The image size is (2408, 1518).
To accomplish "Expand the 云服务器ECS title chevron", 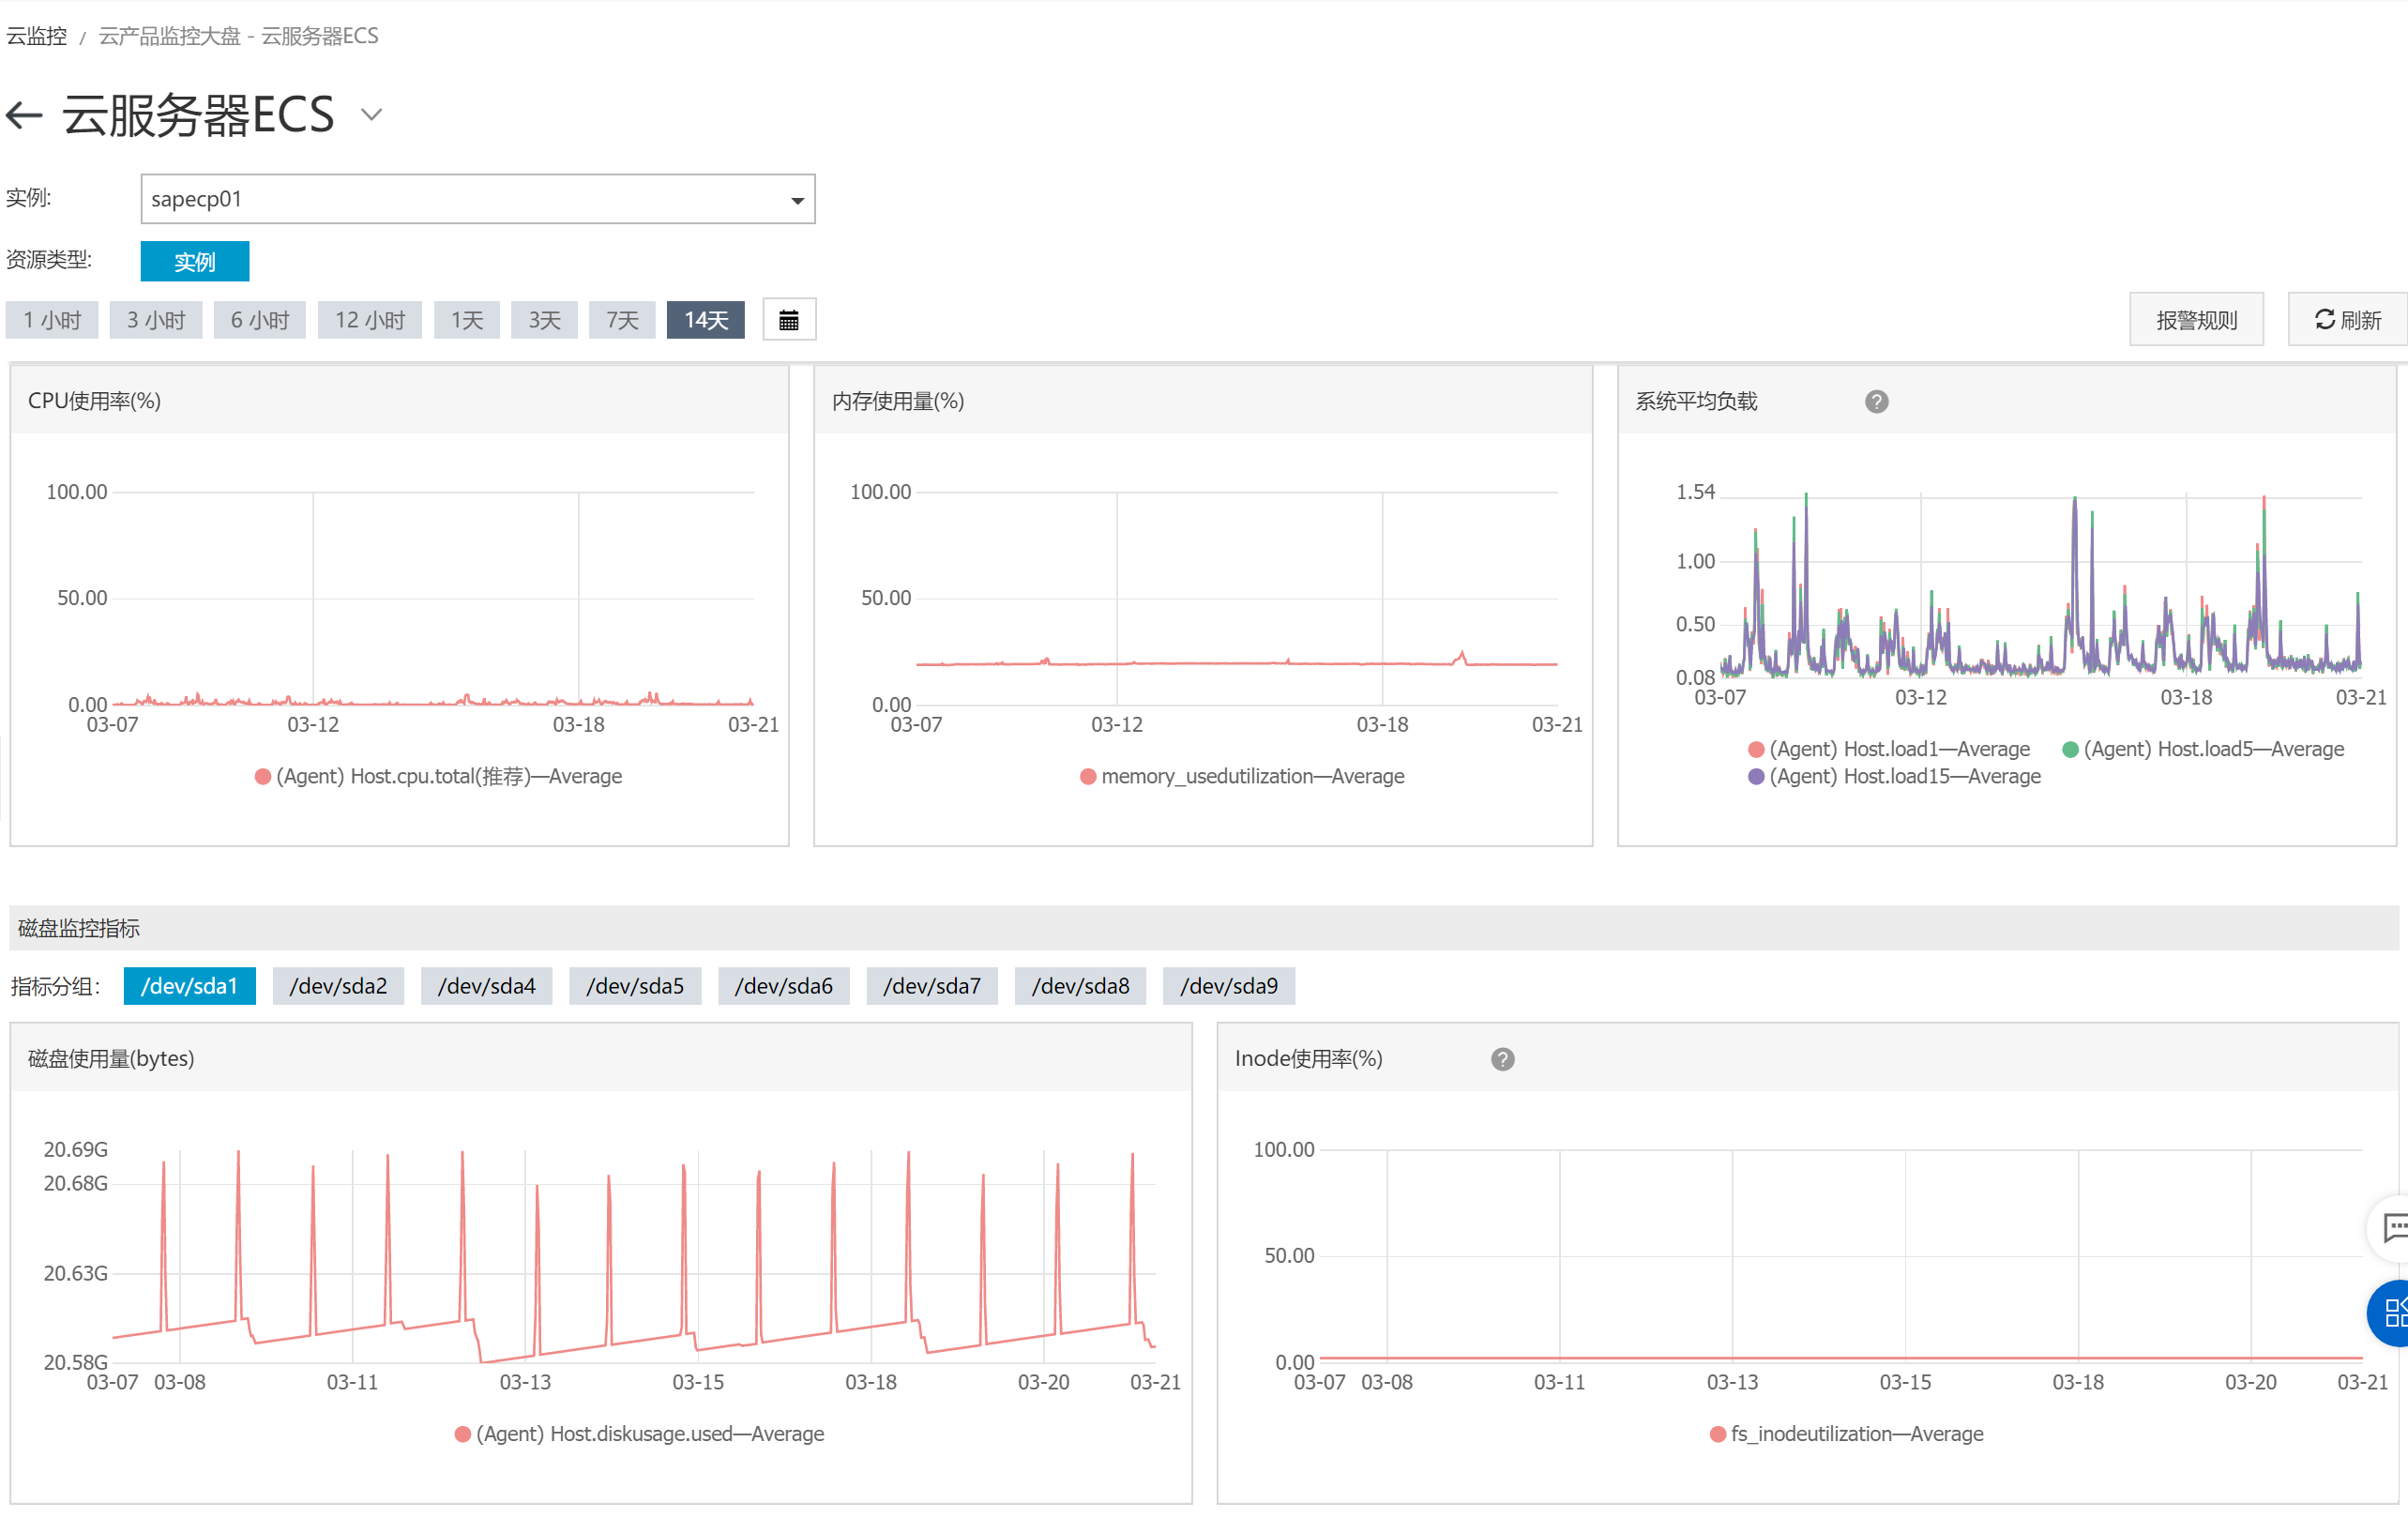I will pos(371,115).
